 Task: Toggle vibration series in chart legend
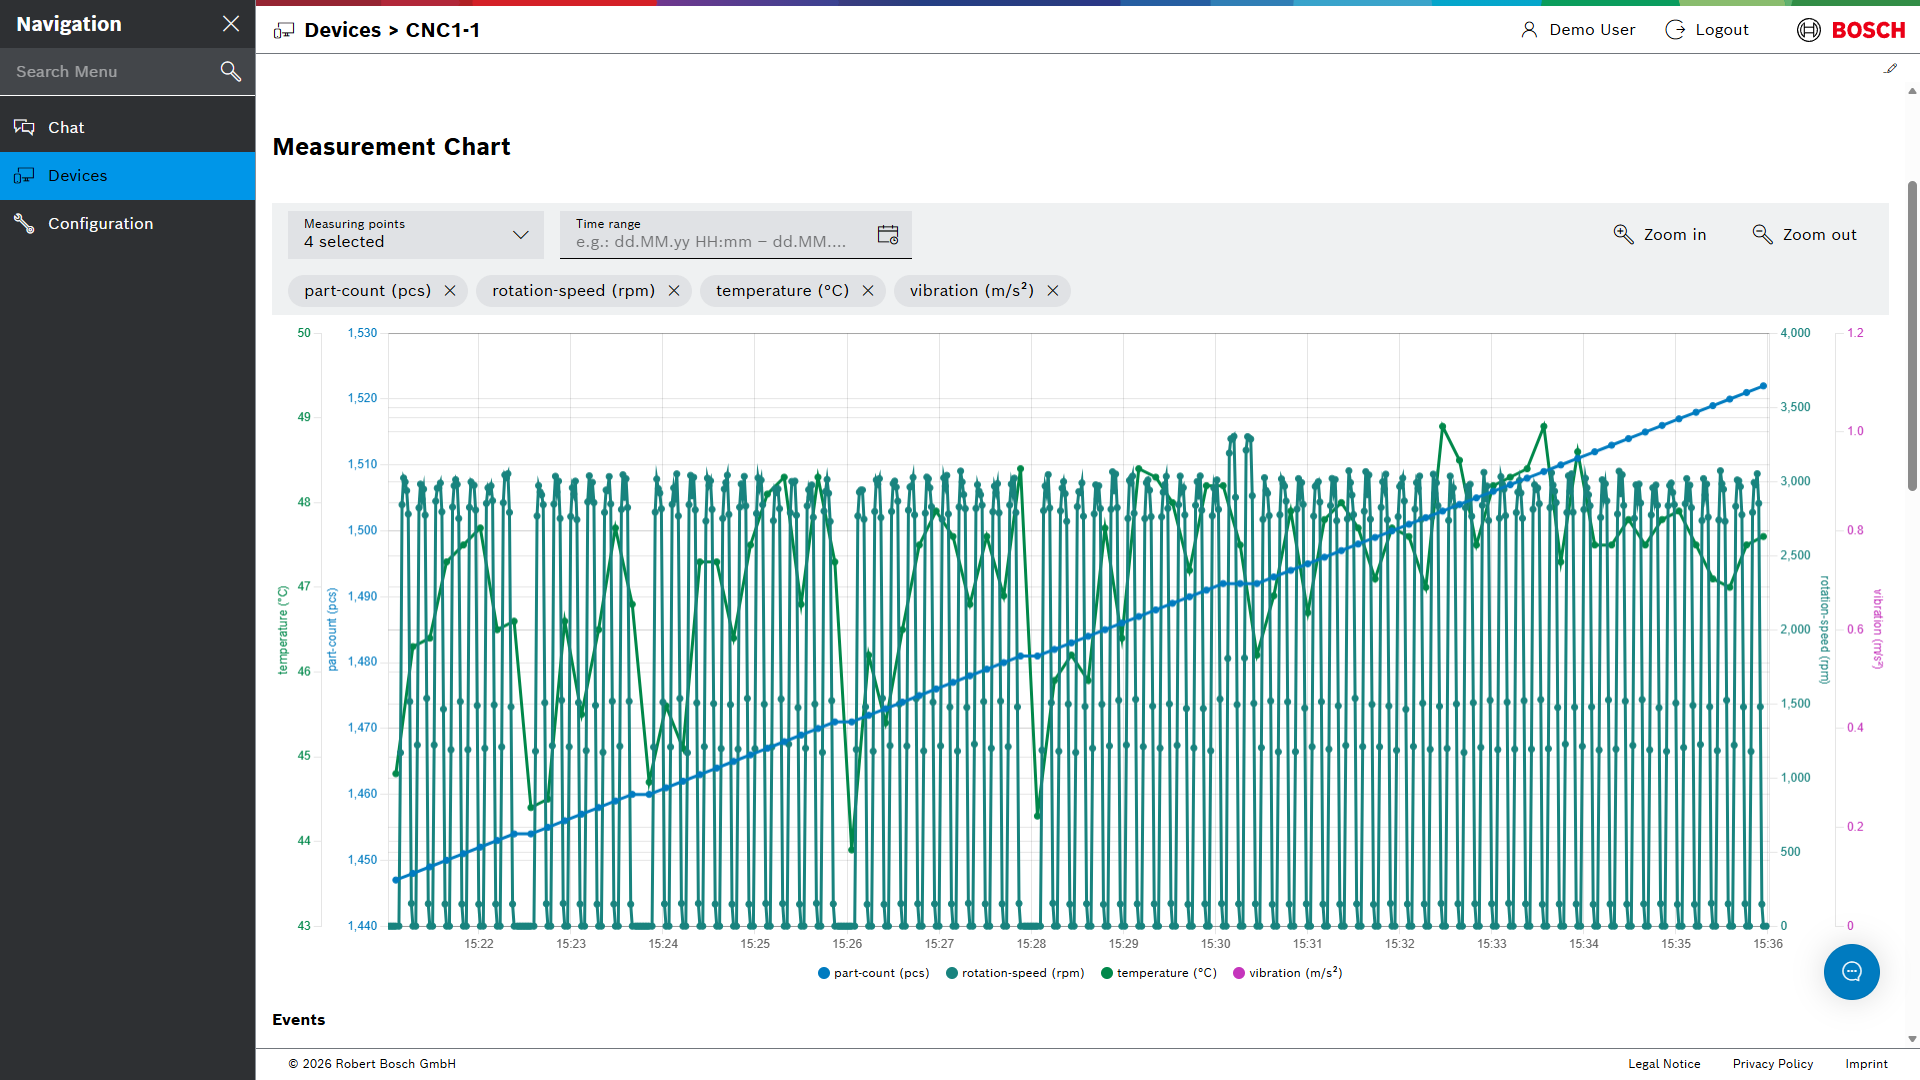pyautogui.click(x=1288, y=973)
